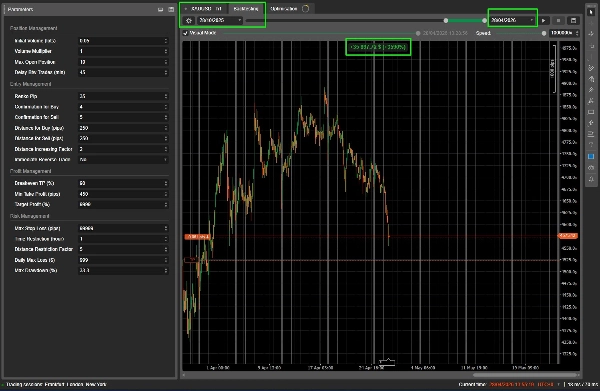Click the date range slider left handle
Viewport: 600px width, 391px height.
coord(446,21)
